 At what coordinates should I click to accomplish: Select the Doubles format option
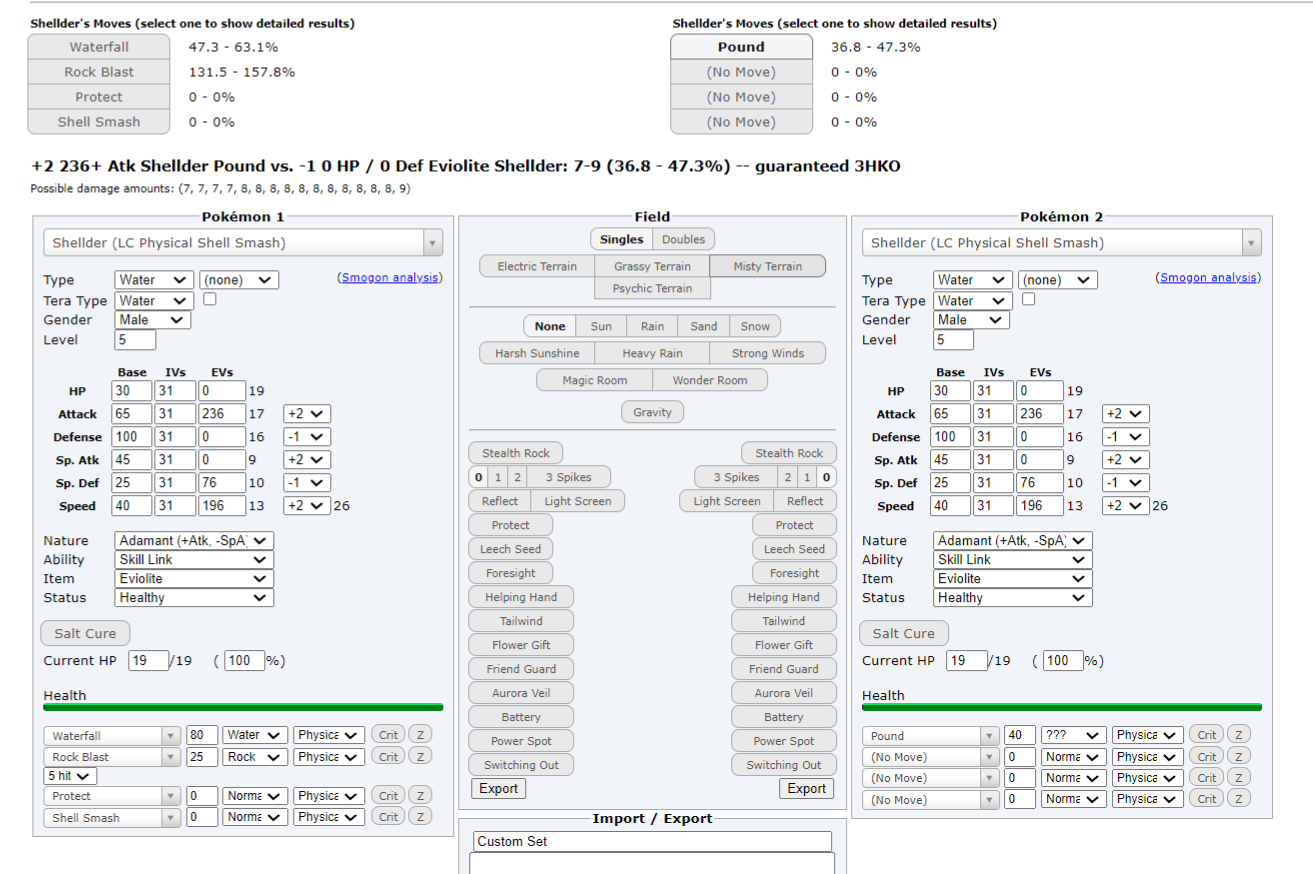coord(683,239)
